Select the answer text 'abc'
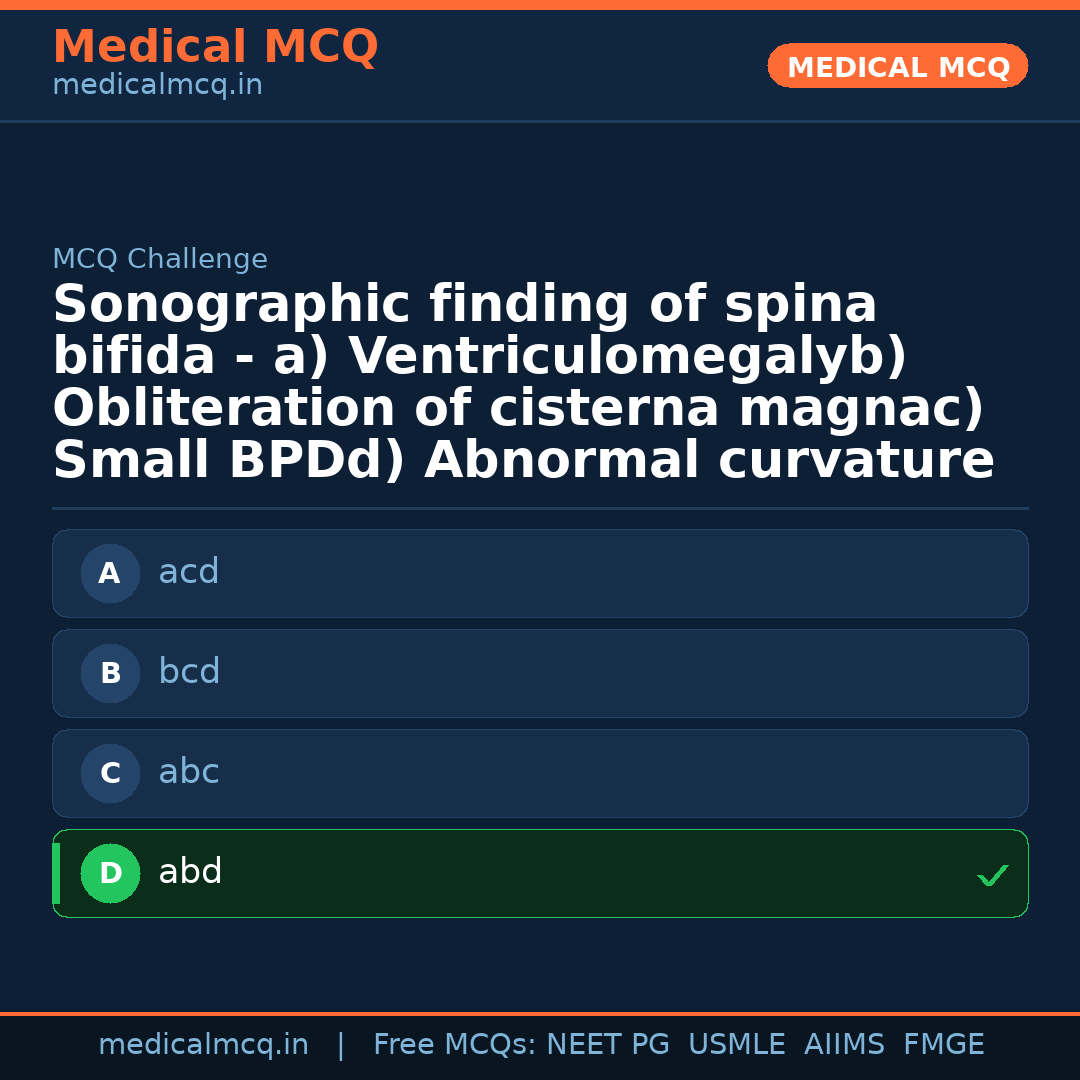 click(188, 772)
